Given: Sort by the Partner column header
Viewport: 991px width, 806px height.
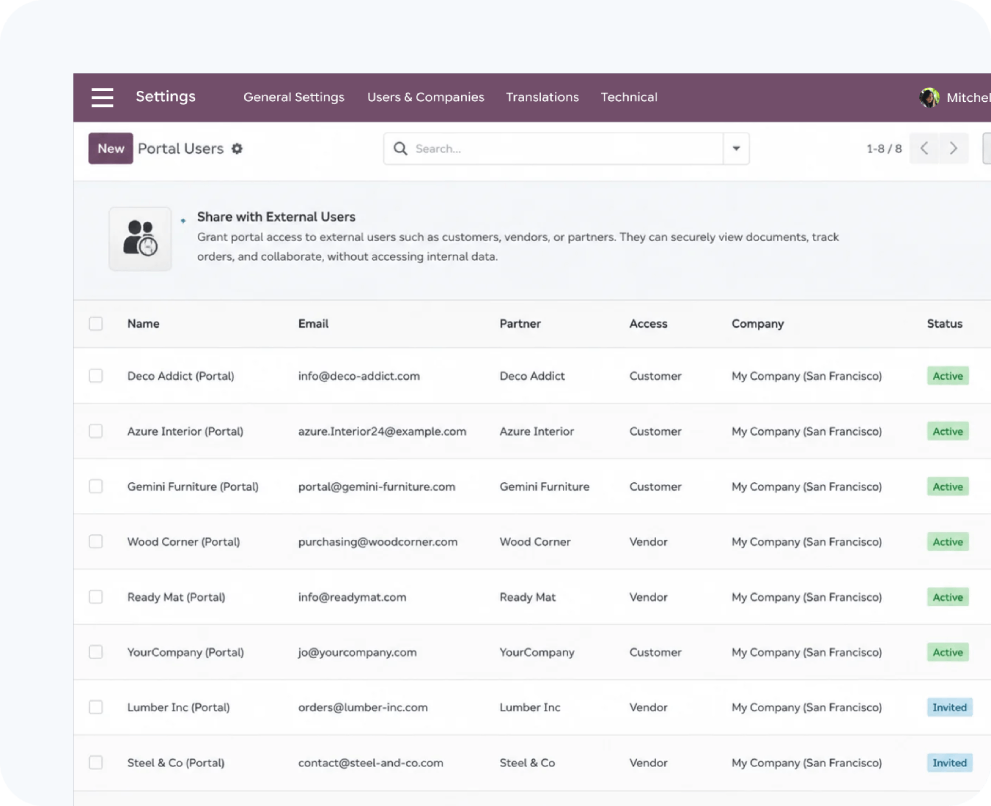Looking at the screenshot, I should 520,324.
